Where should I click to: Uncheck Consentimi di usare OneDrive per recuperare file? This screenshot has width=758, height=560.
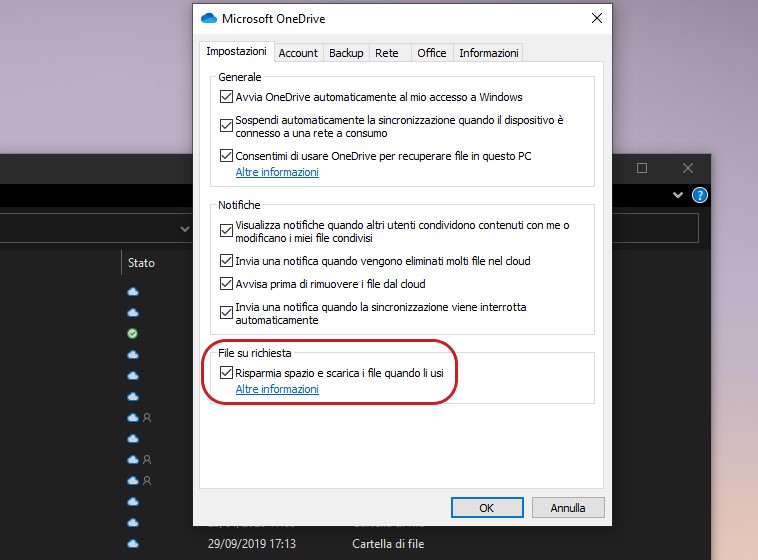(226, 156)
